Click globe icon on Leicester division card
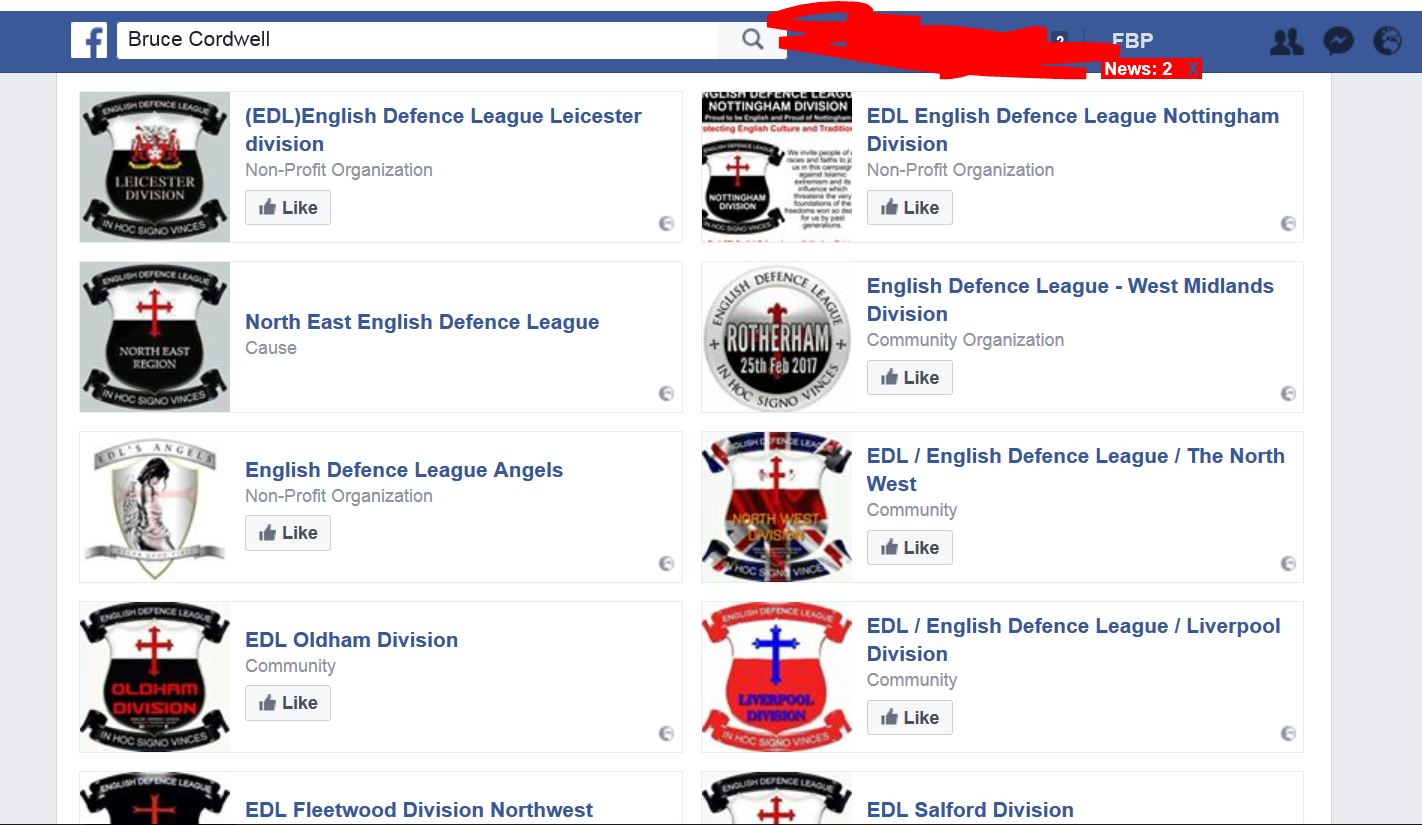The height and width of the screenshot is (825, 1422). coord(666,224)
